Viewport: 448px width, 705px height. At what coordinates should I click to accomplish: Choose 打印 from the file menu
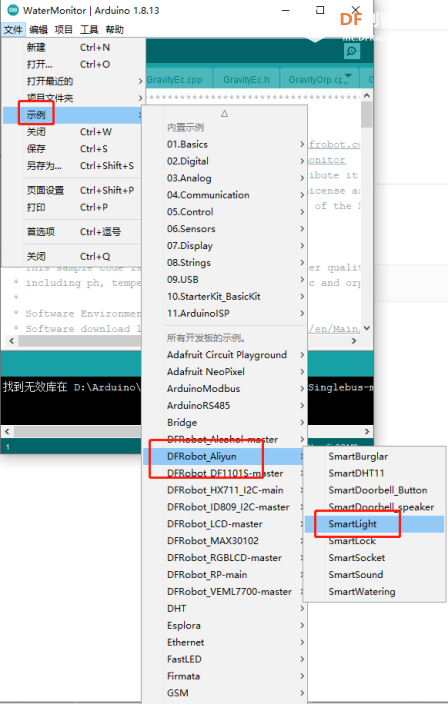pos(73,207)
